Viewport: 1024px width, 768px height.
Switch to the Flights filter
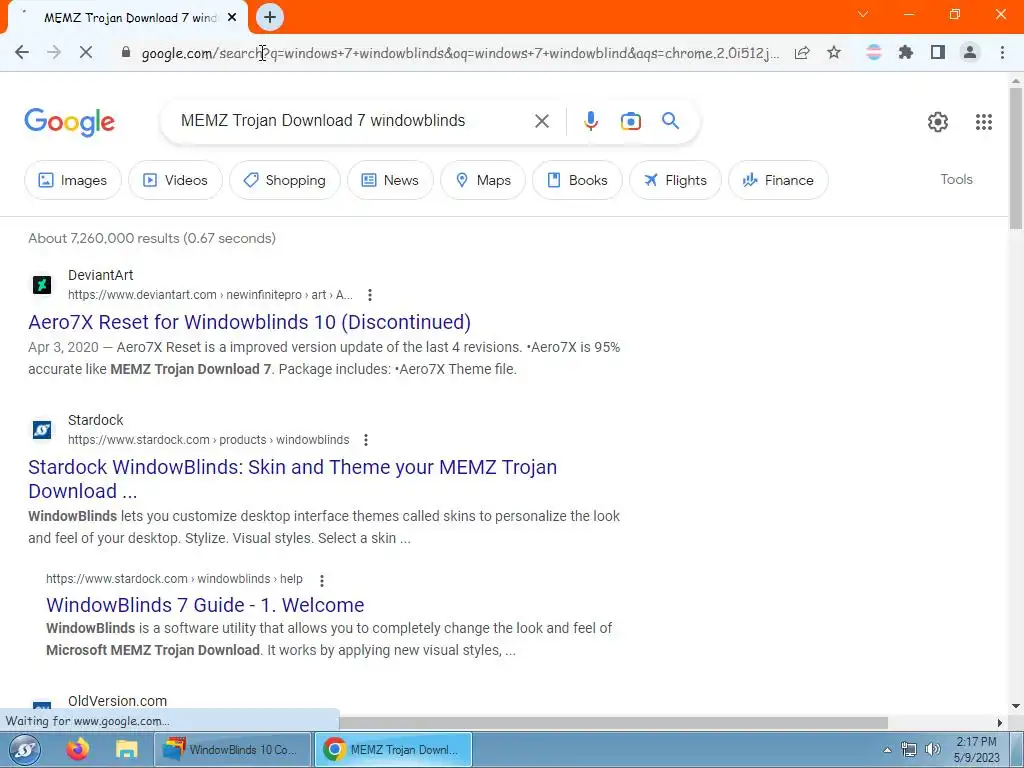(x=675, y=180)
